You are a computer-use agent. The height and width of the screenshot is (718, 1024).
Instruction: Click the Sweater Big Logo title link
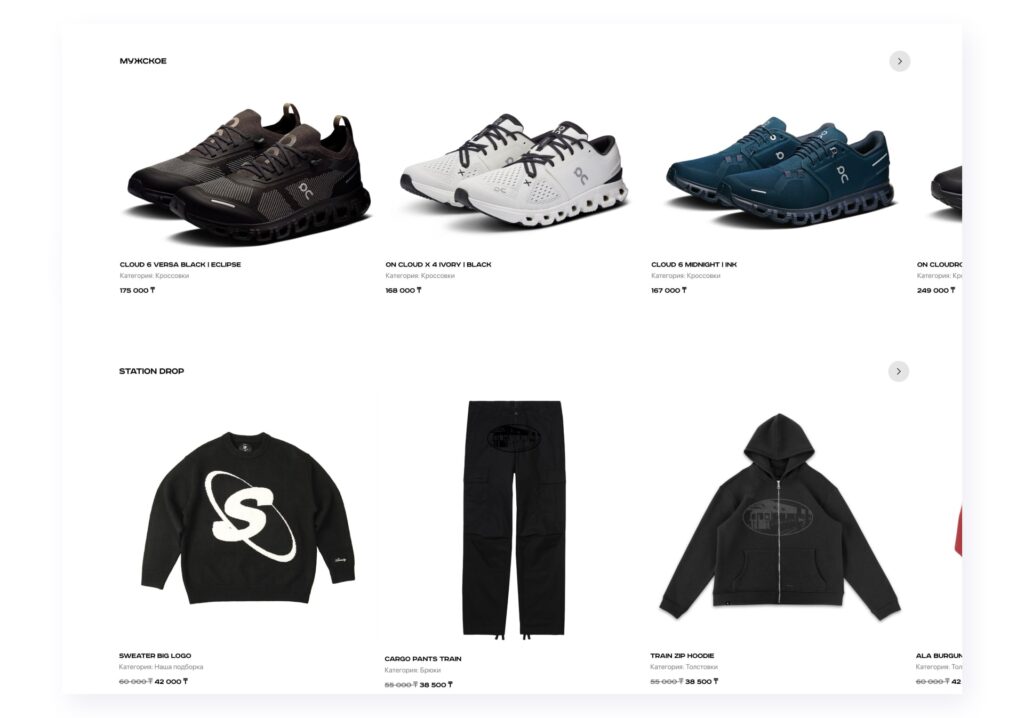(155, 655)
